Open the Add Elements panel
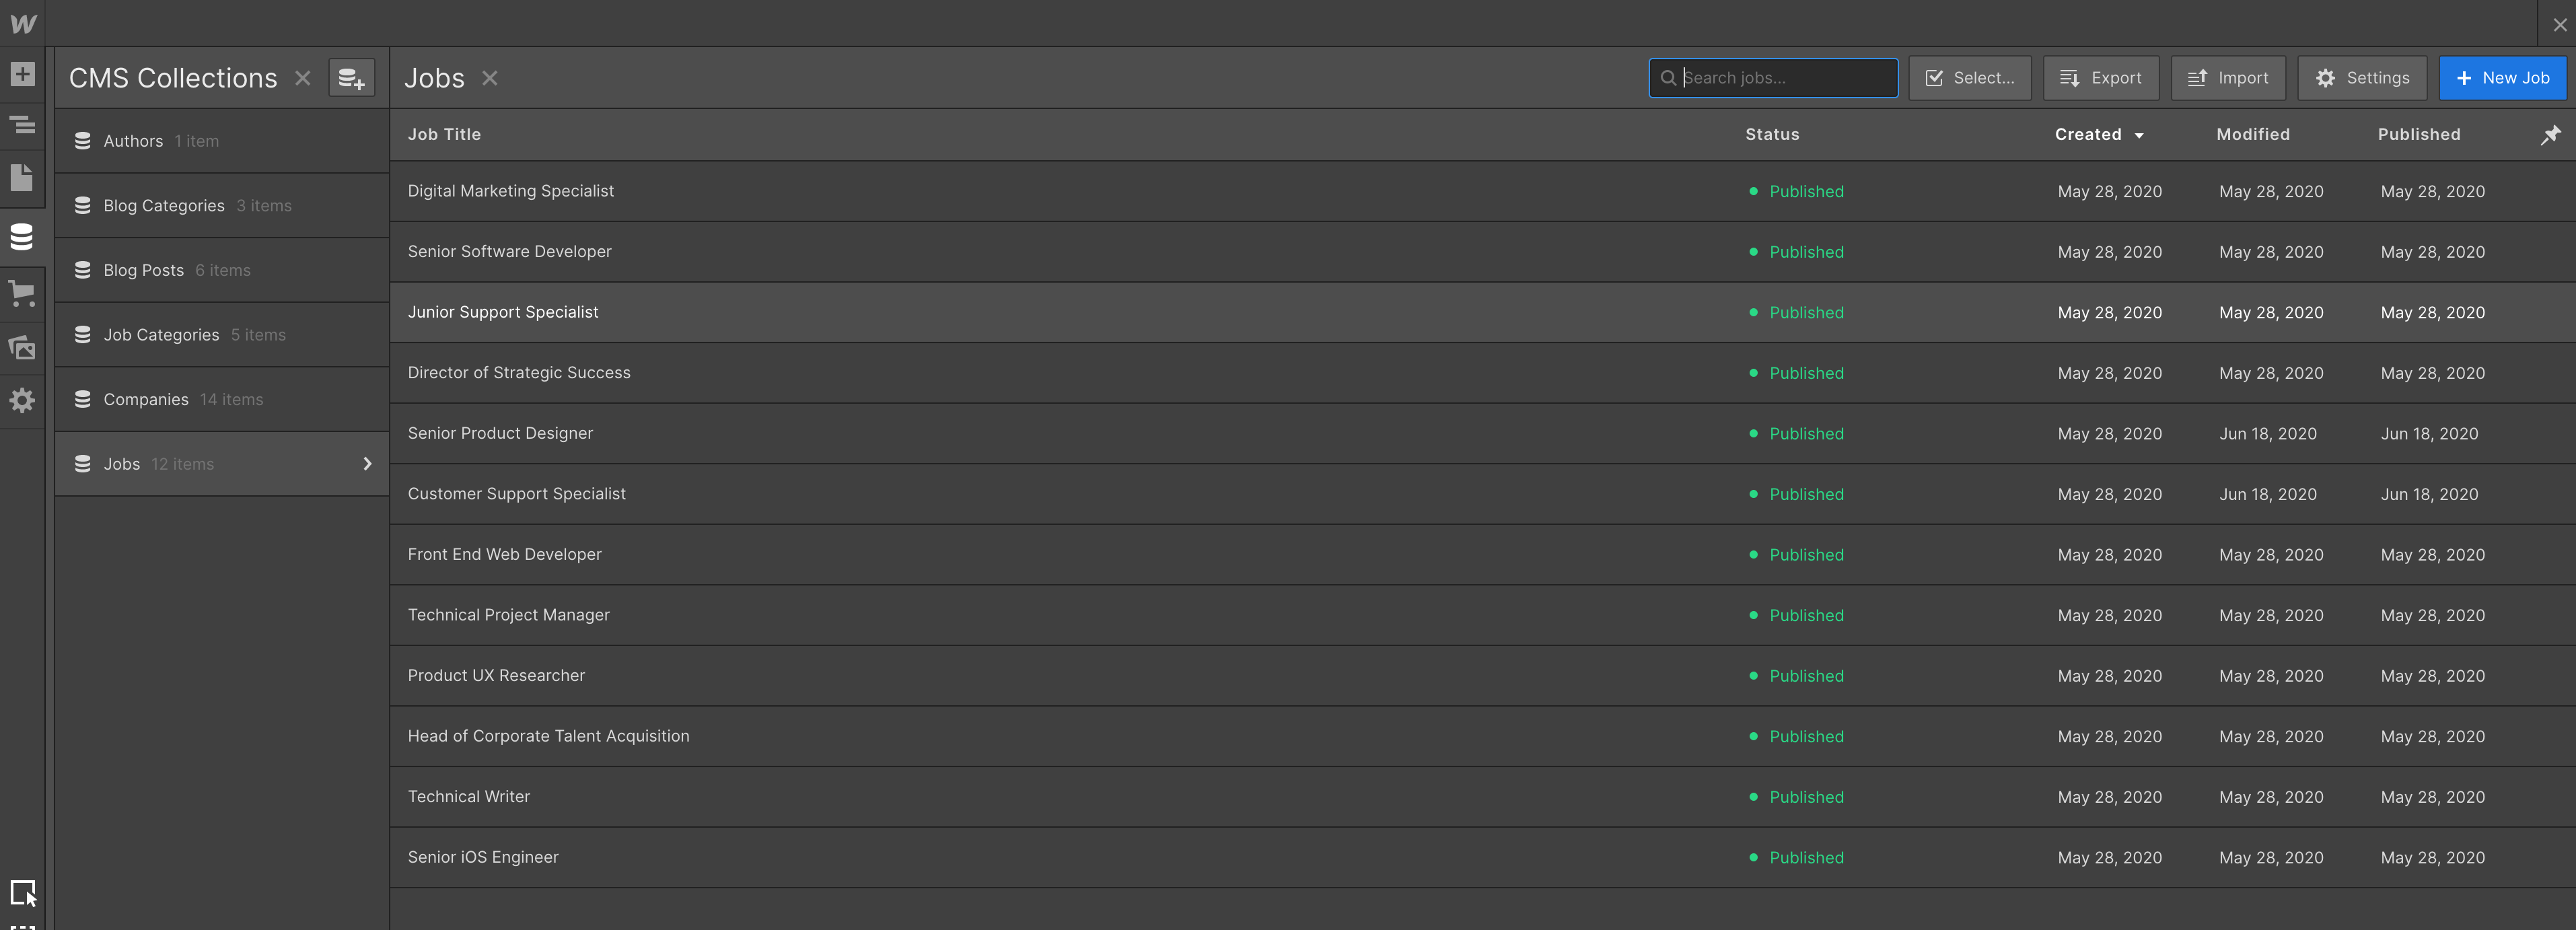The height and width of the screenshot is (930, 2576). point(22,74)
